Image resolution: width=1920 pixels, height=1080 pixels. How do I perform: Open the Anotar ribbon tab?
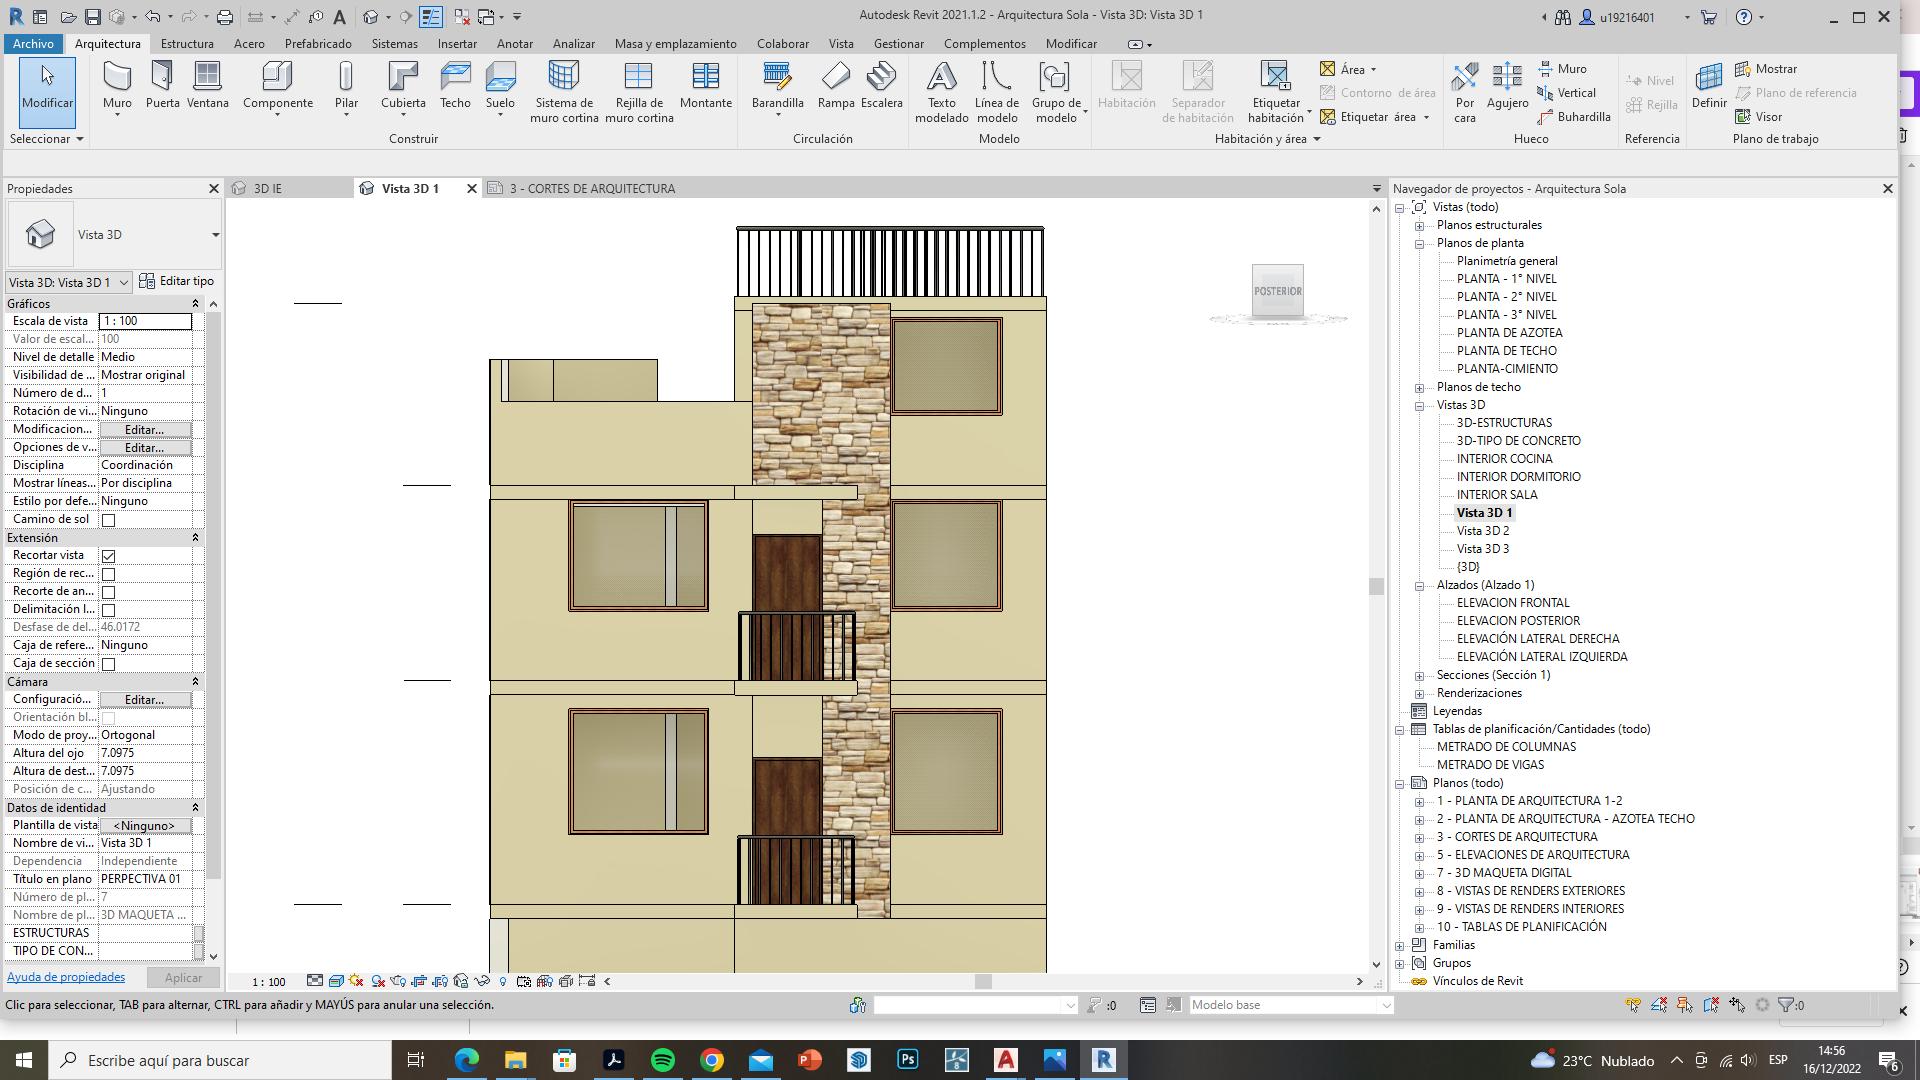coord(514,44)
